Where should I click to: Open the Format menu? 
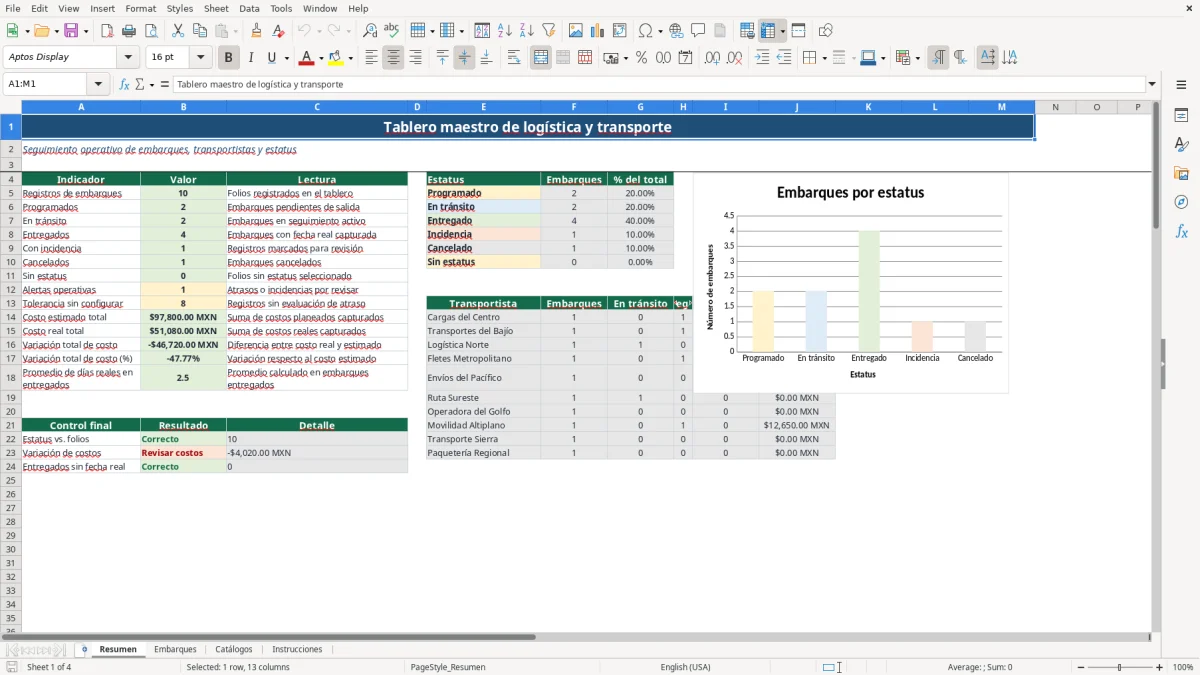click(x=140, y=8)
